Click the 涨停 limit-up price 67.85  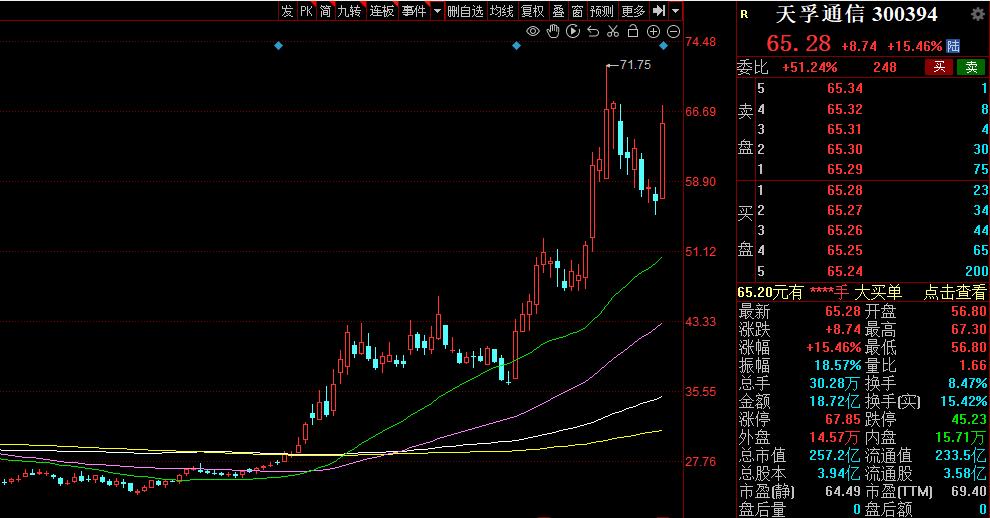click(843, 419)
